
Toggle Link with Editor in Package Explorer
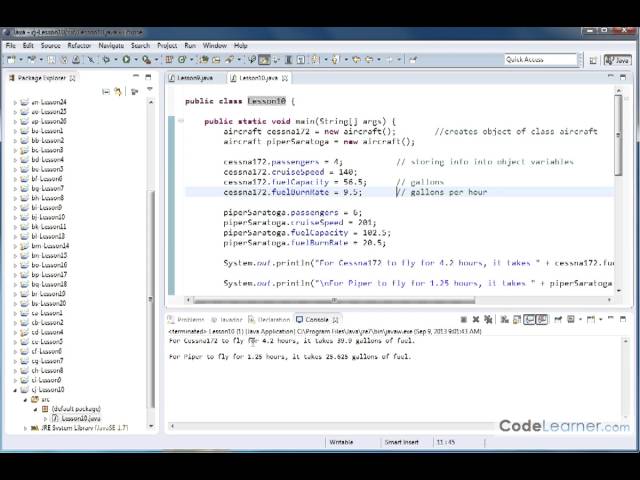[118, 91]
